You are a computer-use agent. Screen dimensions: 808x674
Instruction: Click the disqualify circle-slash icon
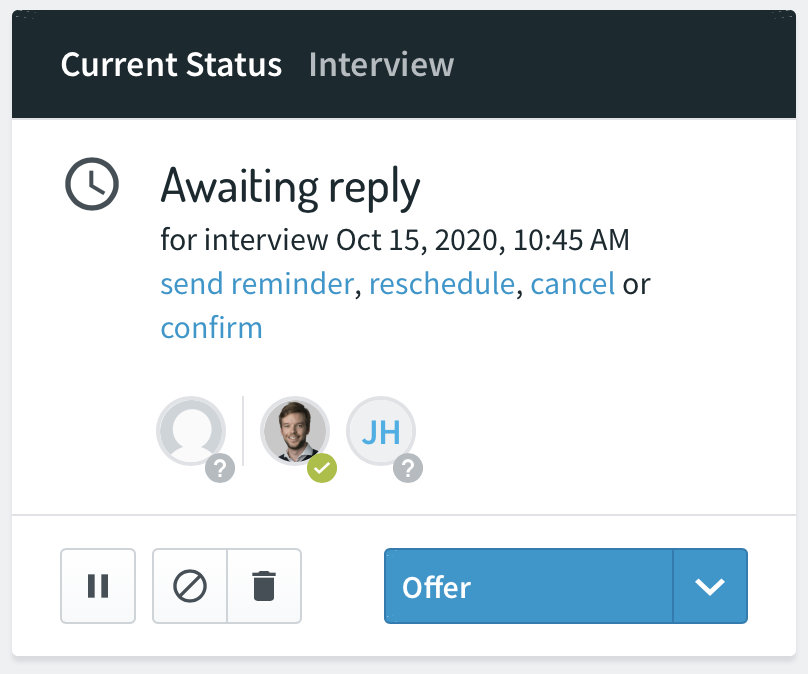click(x=190, y=586)
